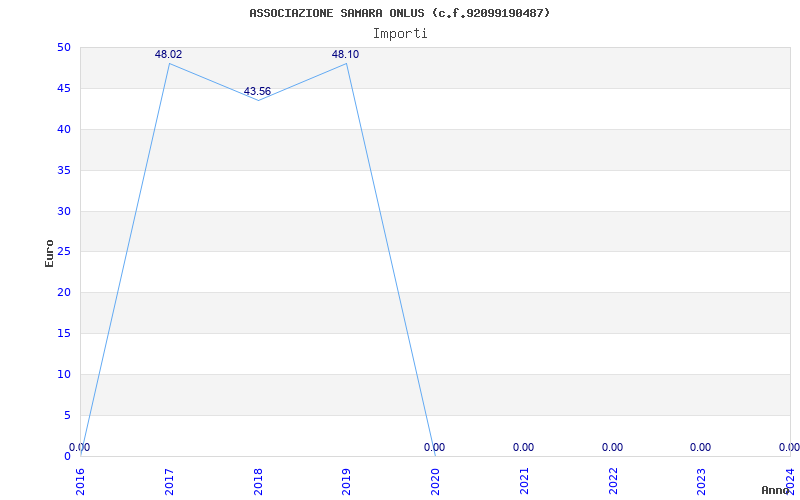Select the 48.10 data value label
This screenshot has width=800, height=500.
[345, 55]
